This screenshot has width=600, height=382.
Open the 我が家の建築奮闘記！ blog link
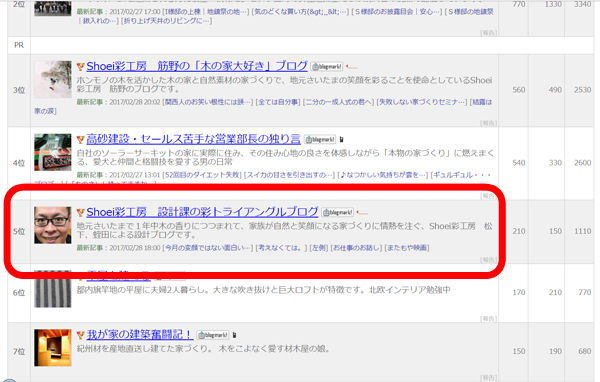tap(139, 335)
